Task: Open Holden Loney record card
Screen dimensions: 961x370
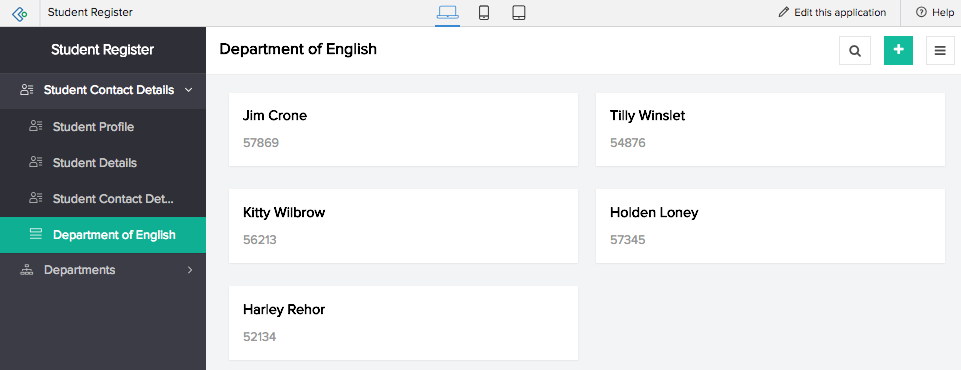Action: tap(770, 226)
